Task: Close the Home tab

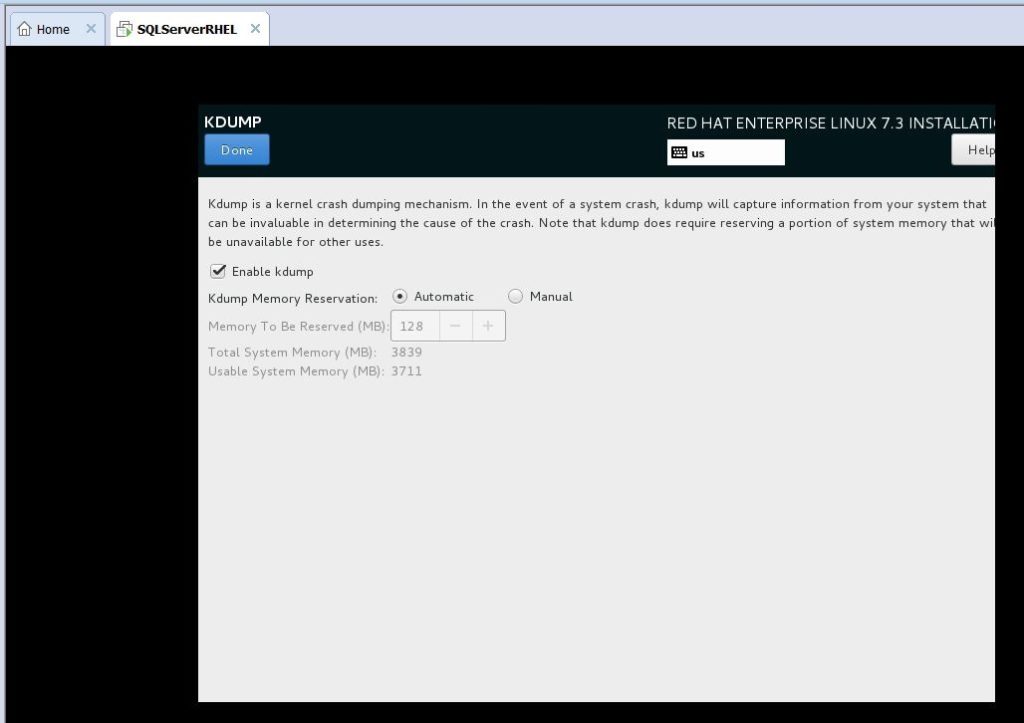Action: (91, 29)
